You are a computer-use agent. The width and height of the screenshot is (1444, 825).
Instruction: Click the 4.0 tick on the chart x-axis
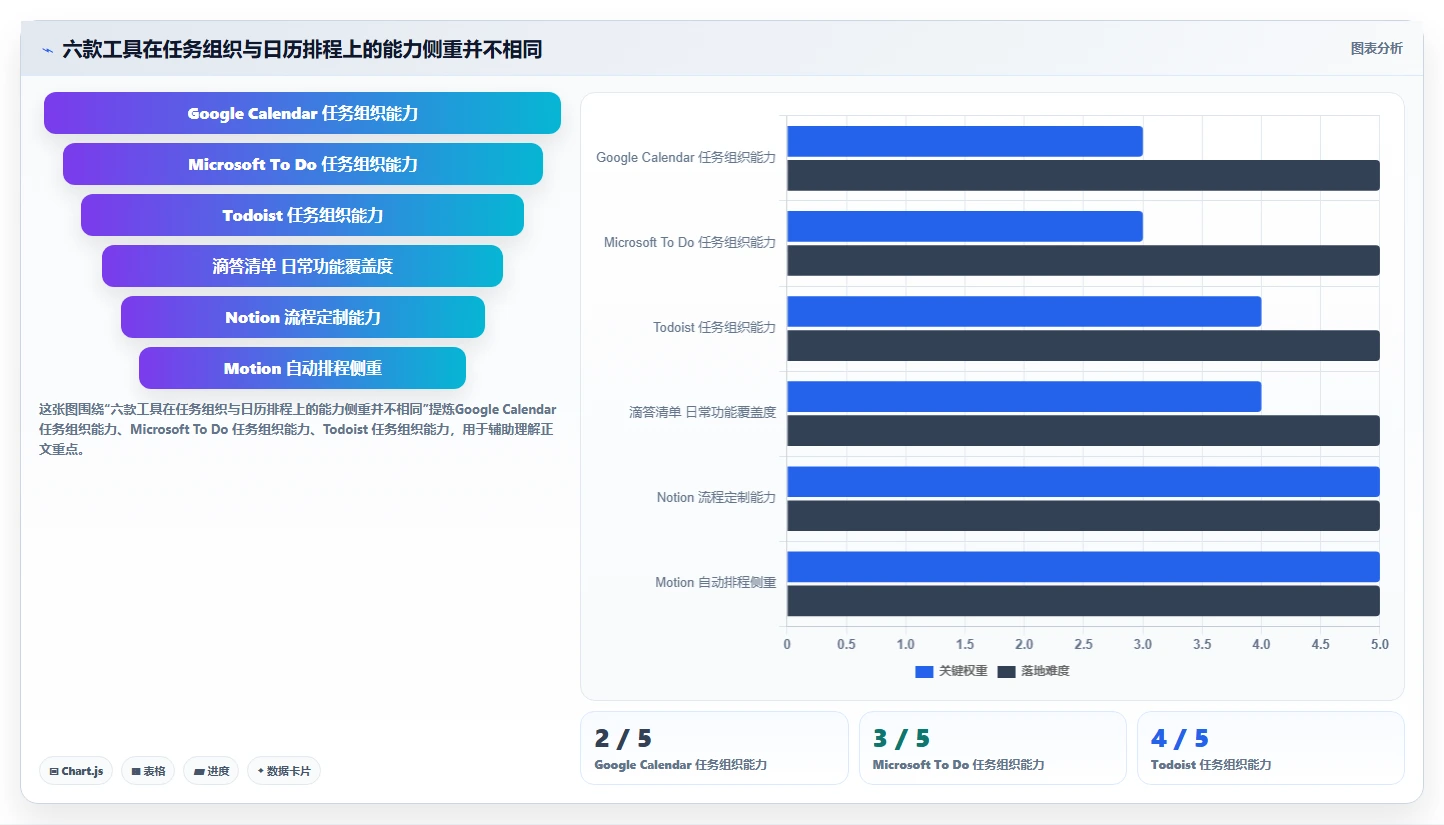(1262, 645)
